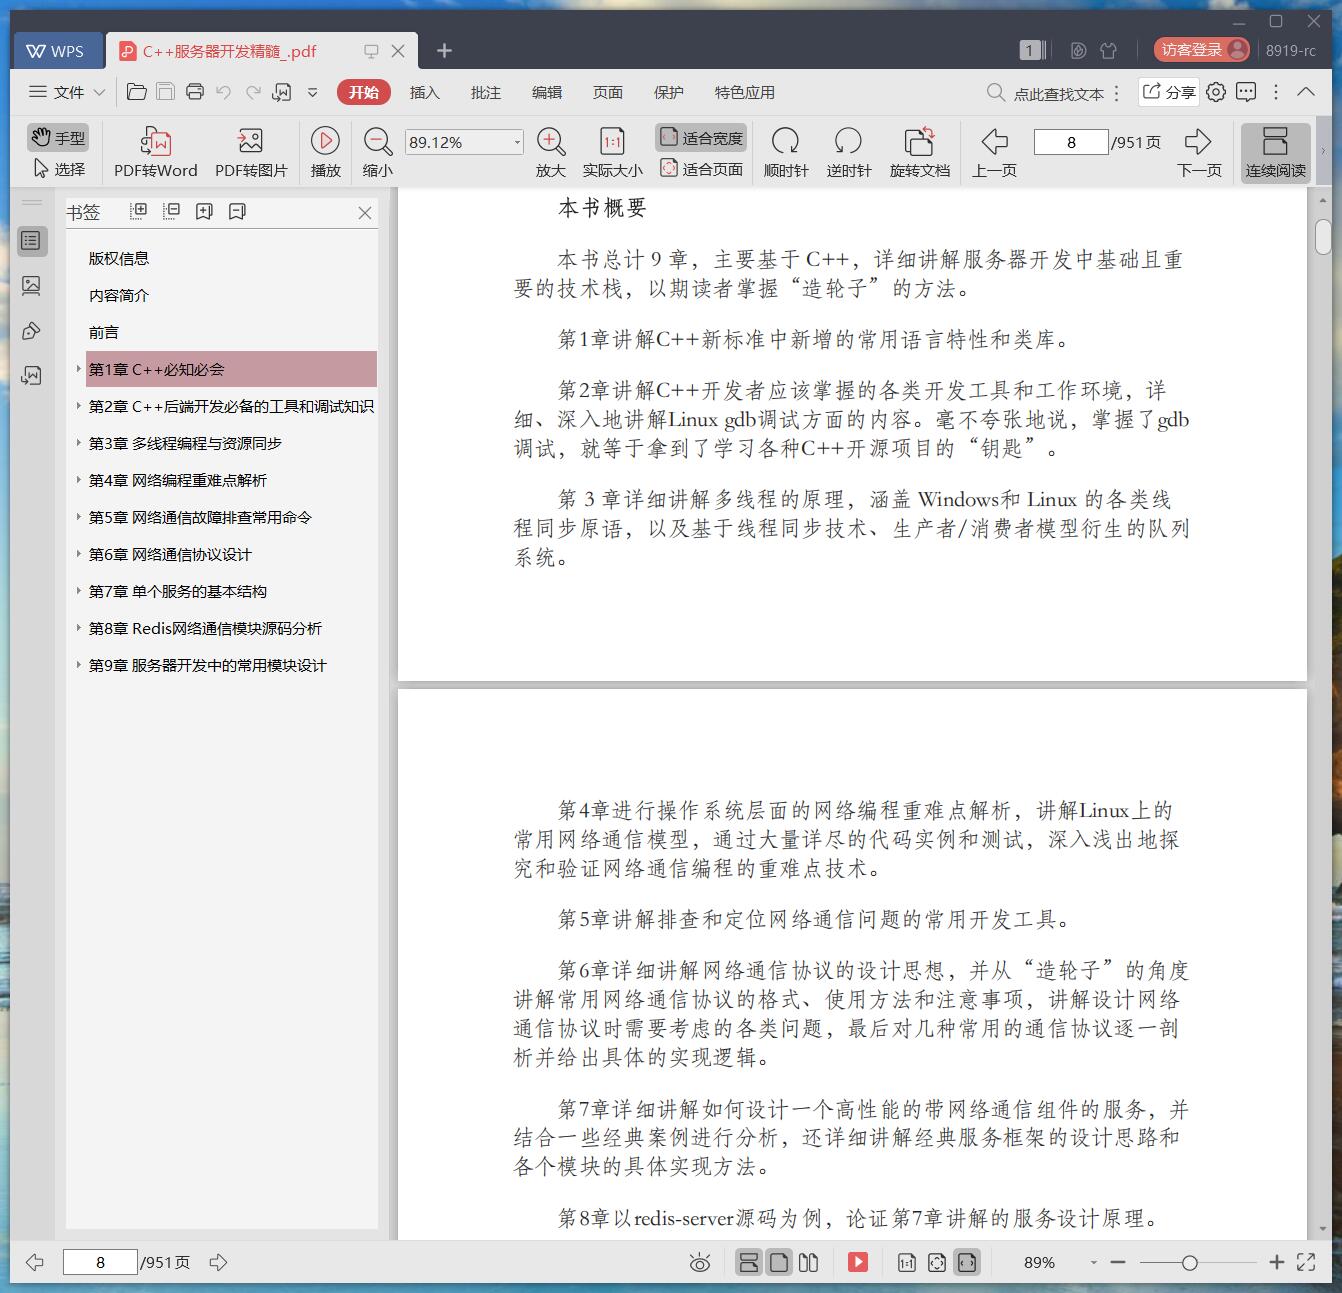
Task: Expand the 第1章 C++必知必会 bookmark
Action: click(x=78, y=369)
